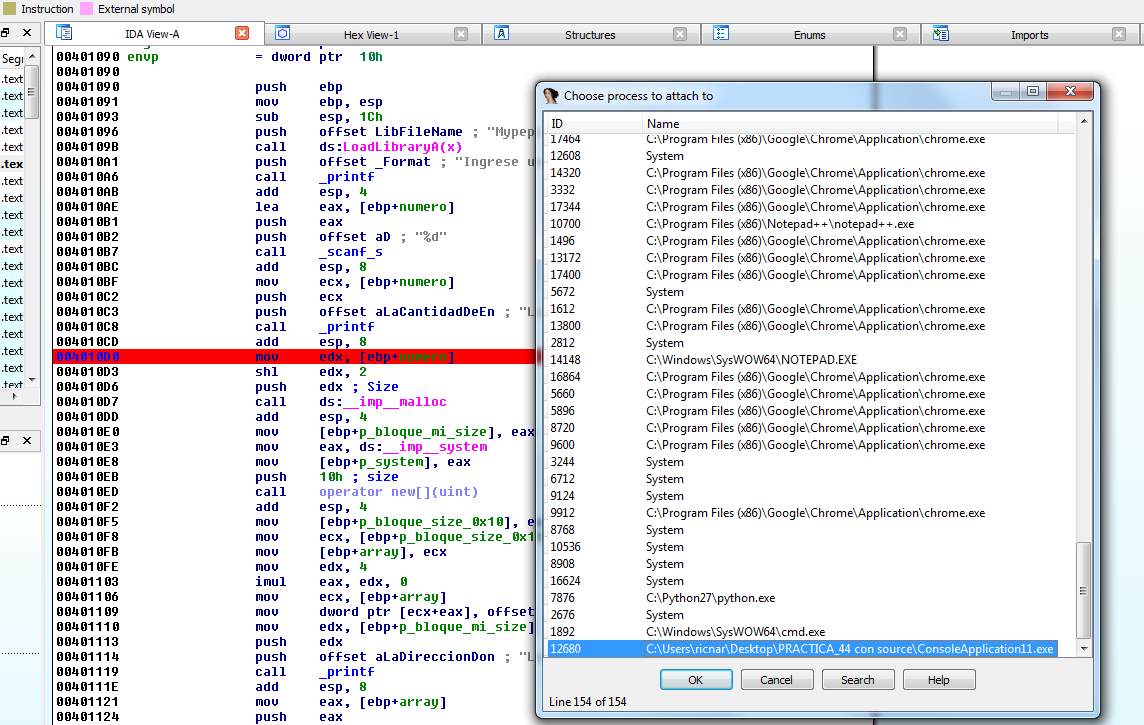Float the lower-left docked panel
This screenshot has width=1144, height=725.
click(6, 441)
